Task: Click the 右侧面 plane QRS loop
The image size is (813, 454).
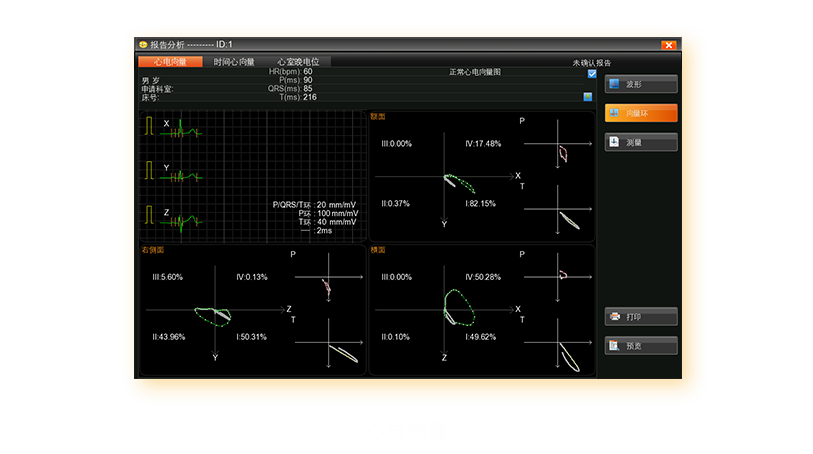Action: point(213,316)
